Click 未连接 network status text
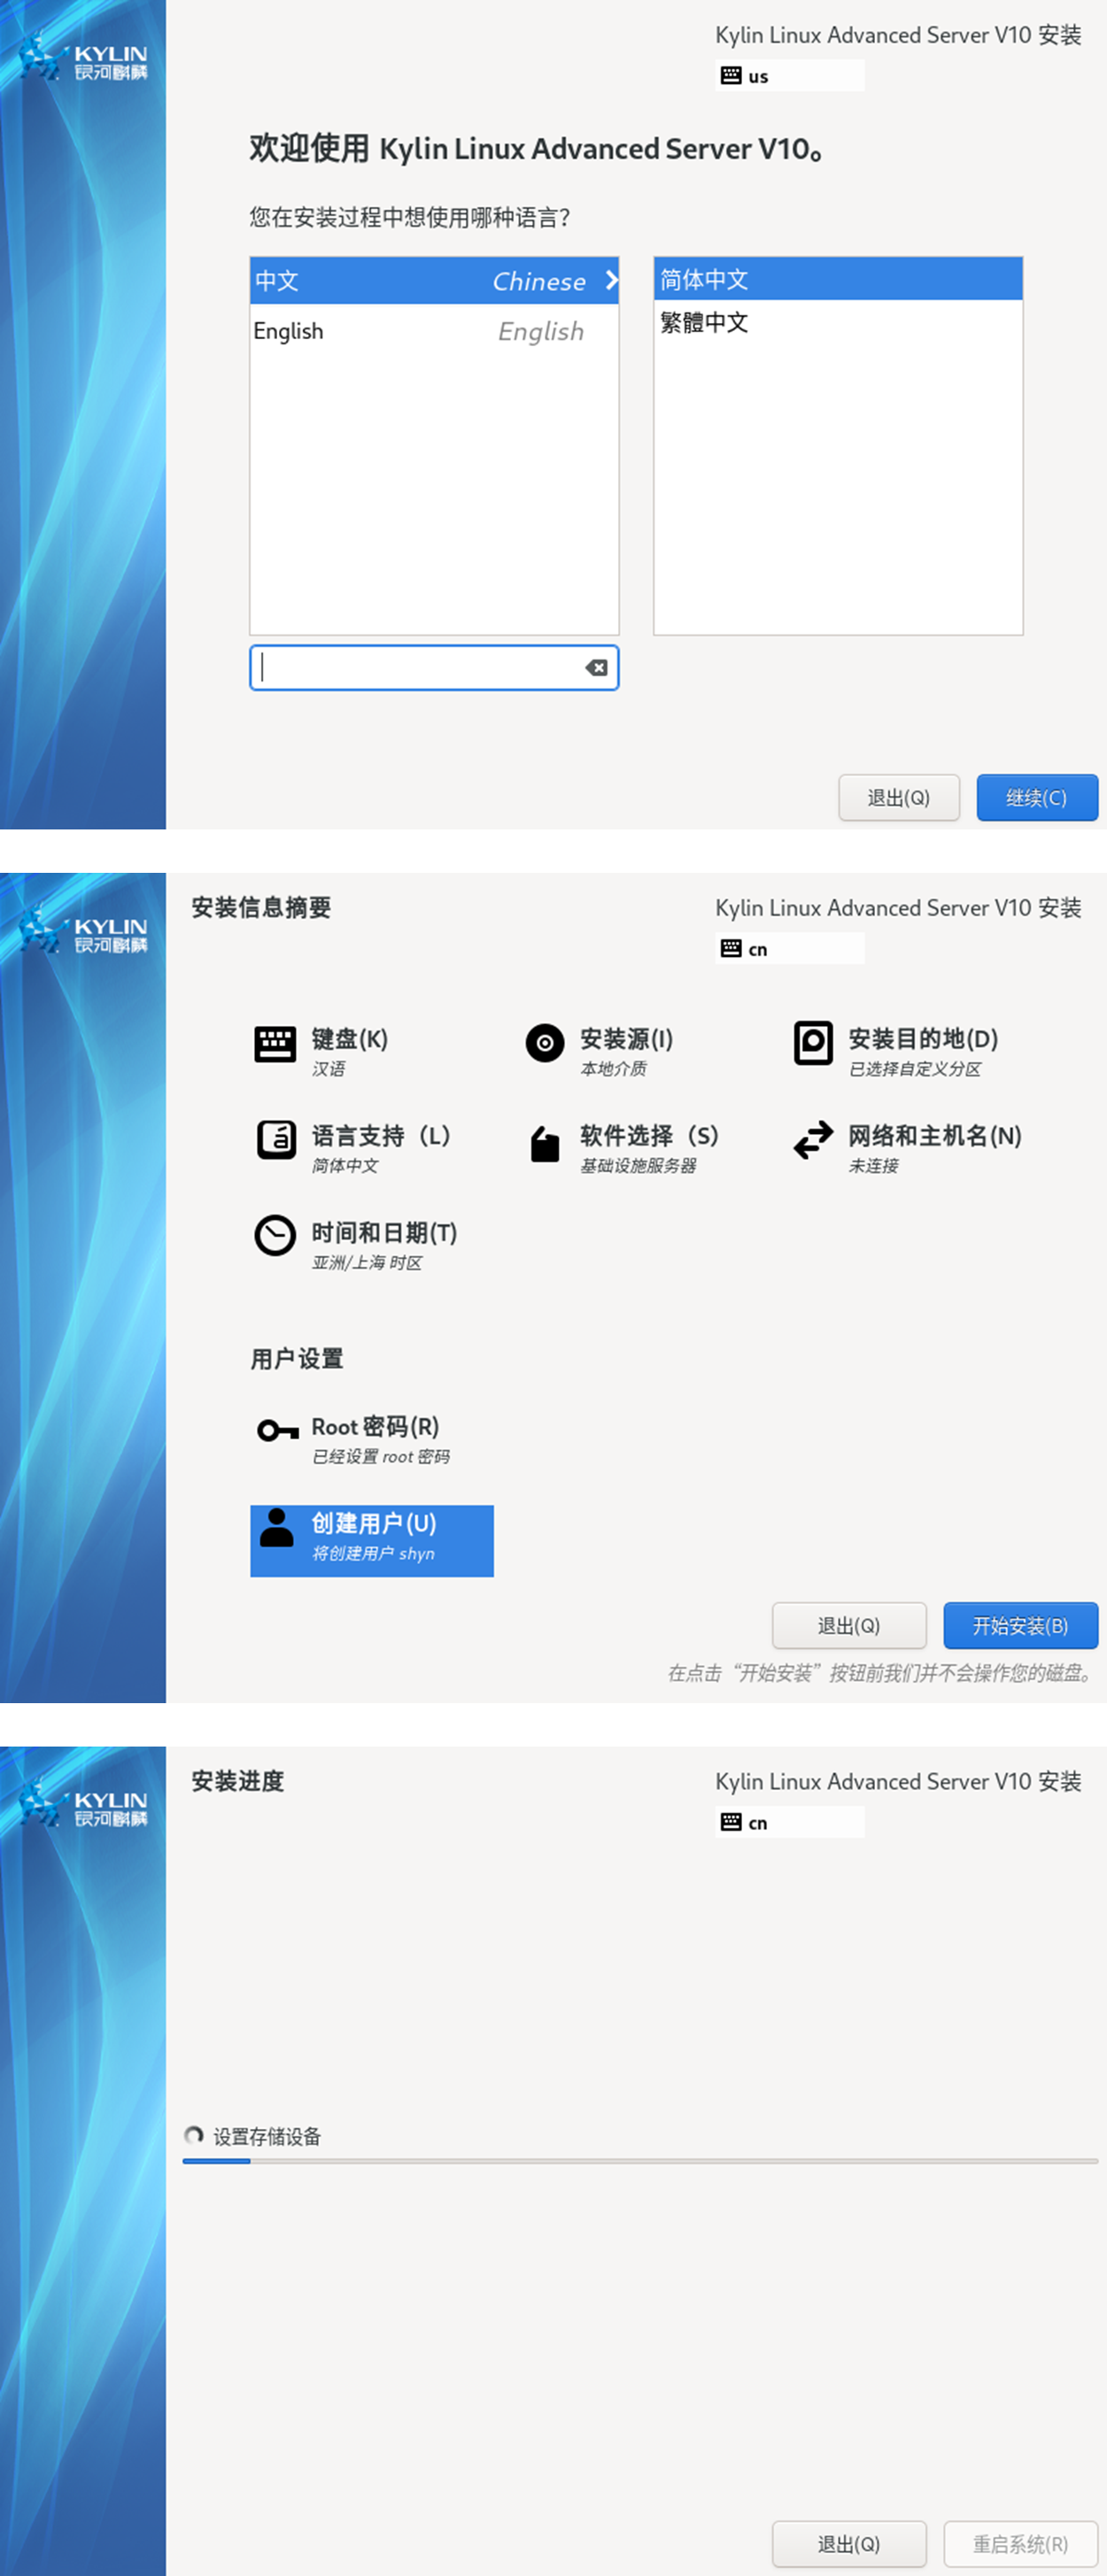The image size is (1107, 2576). pos(873,1165)
